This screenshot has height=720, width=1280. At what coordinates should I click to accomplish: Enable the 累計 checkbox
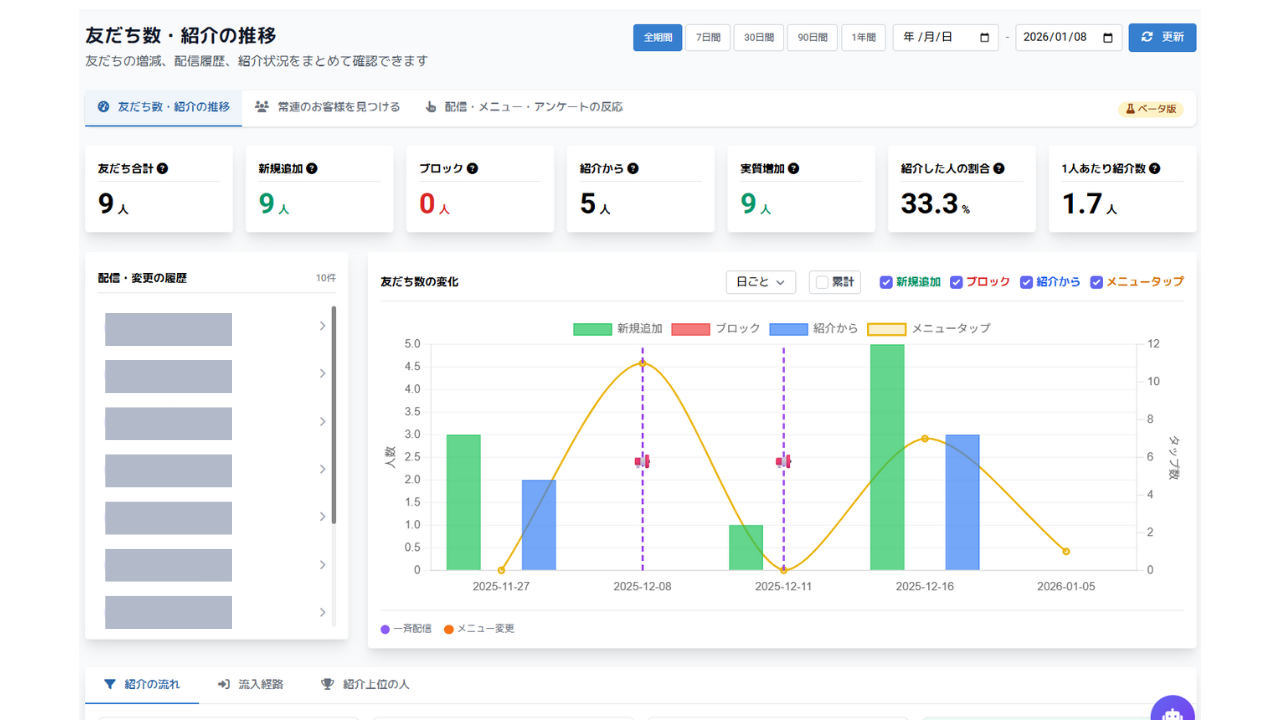822,282
